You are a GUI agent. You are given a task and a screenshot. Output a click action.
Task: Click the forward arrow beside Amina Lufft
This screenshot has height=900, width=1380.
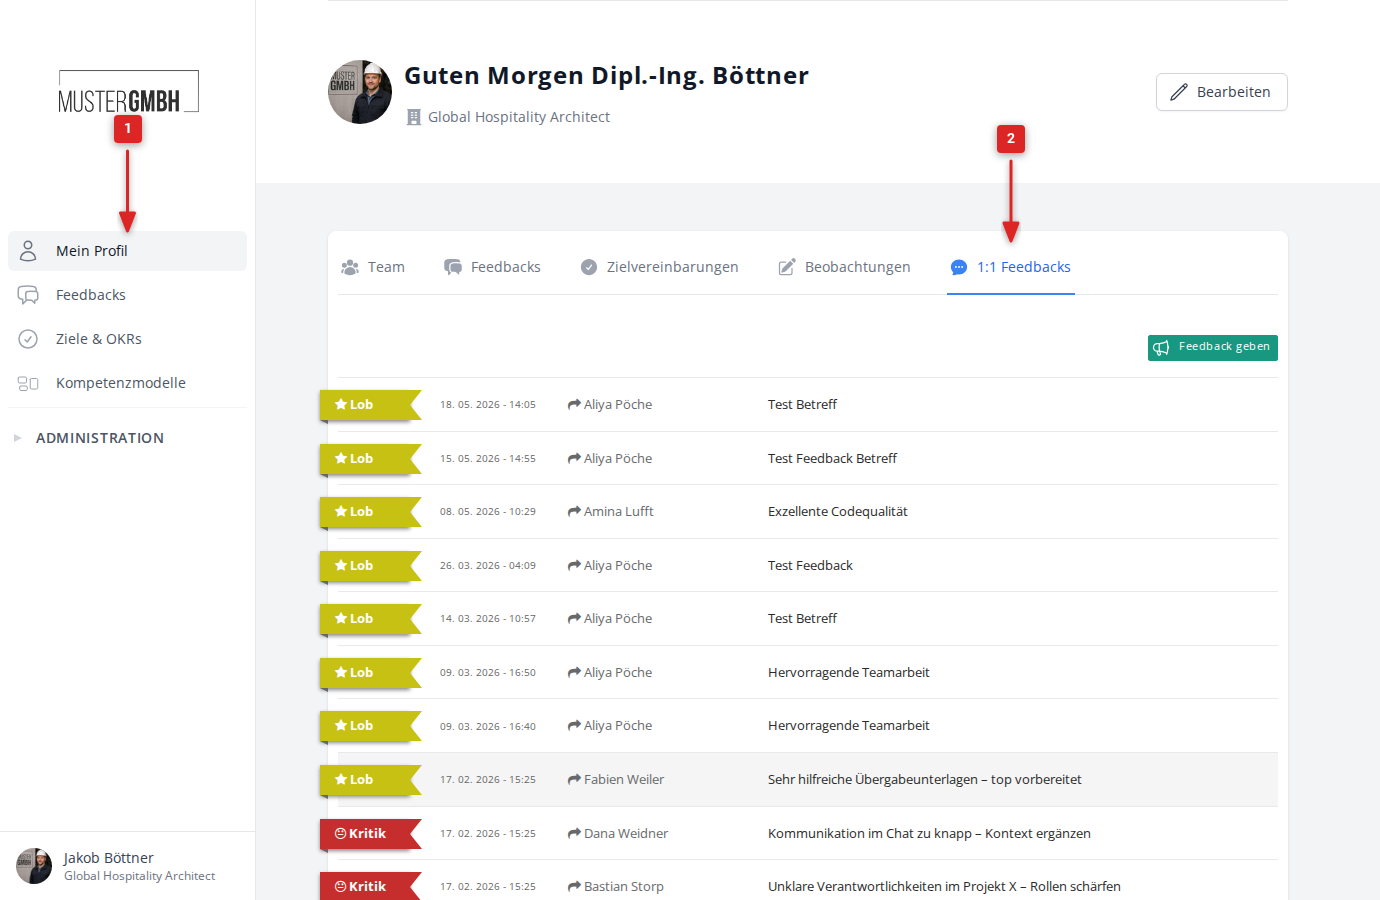pos(574,511)
